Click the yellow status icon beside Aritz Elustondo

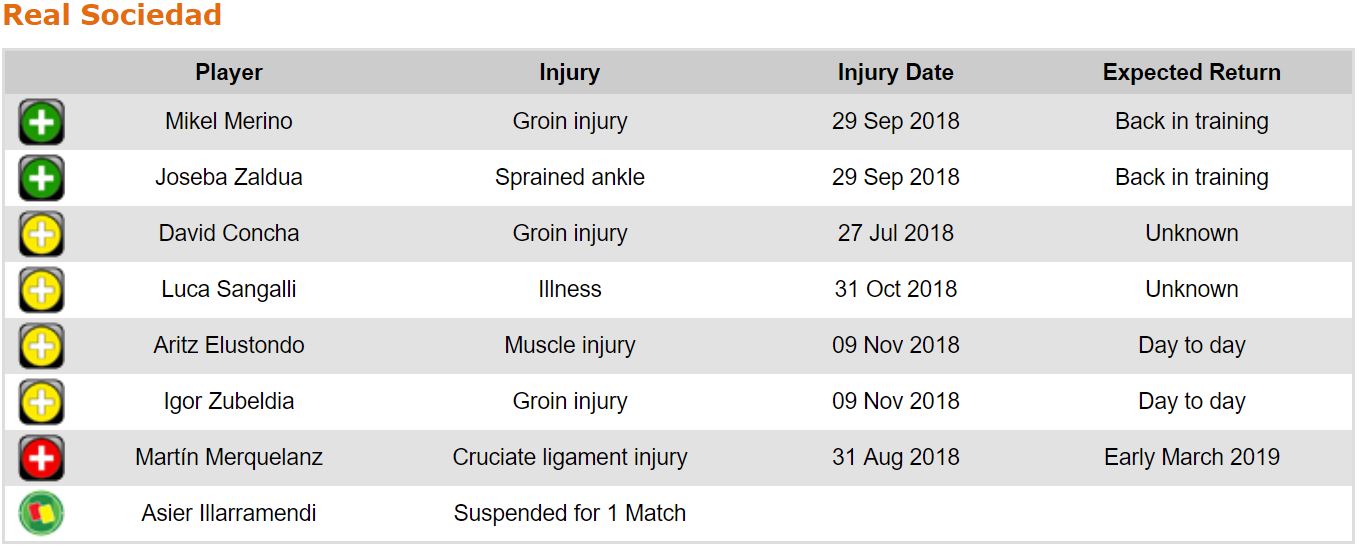point(41,347)
